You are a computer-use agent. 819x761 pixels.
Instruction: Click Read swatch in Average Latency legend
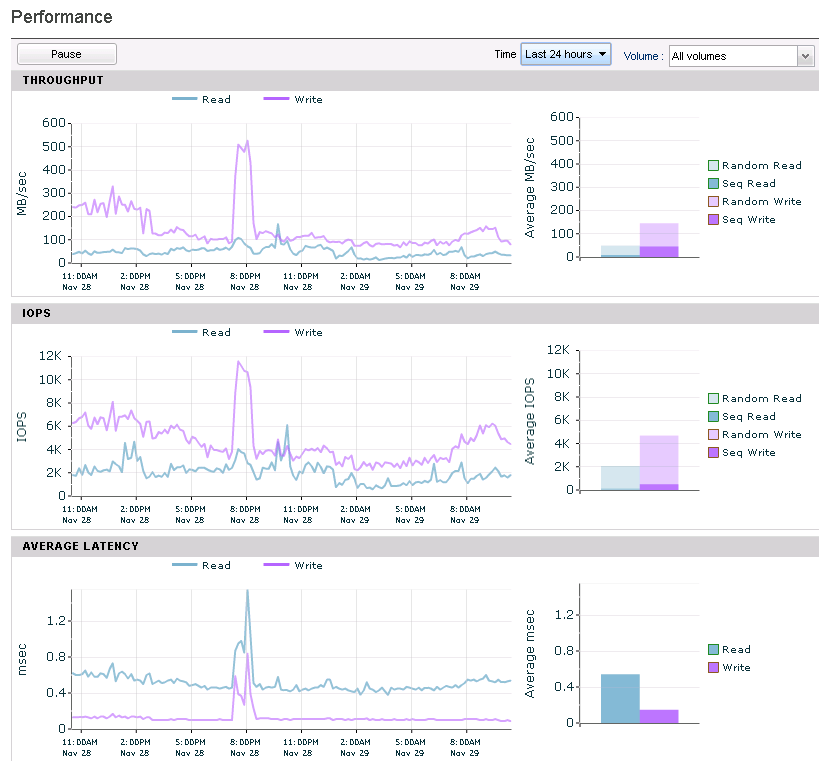pyautogui.click(x=713, y=649)
